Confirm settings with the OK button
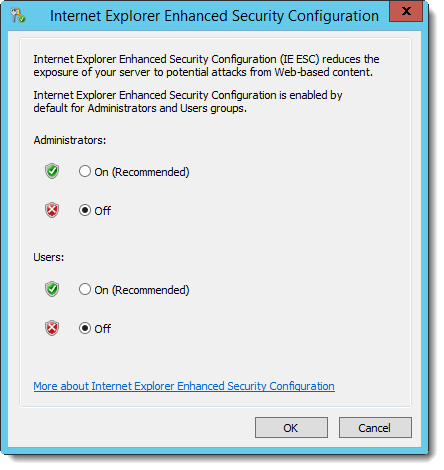Image resolution: width=444 pixels, height=470 pixels. pos(291,428)
